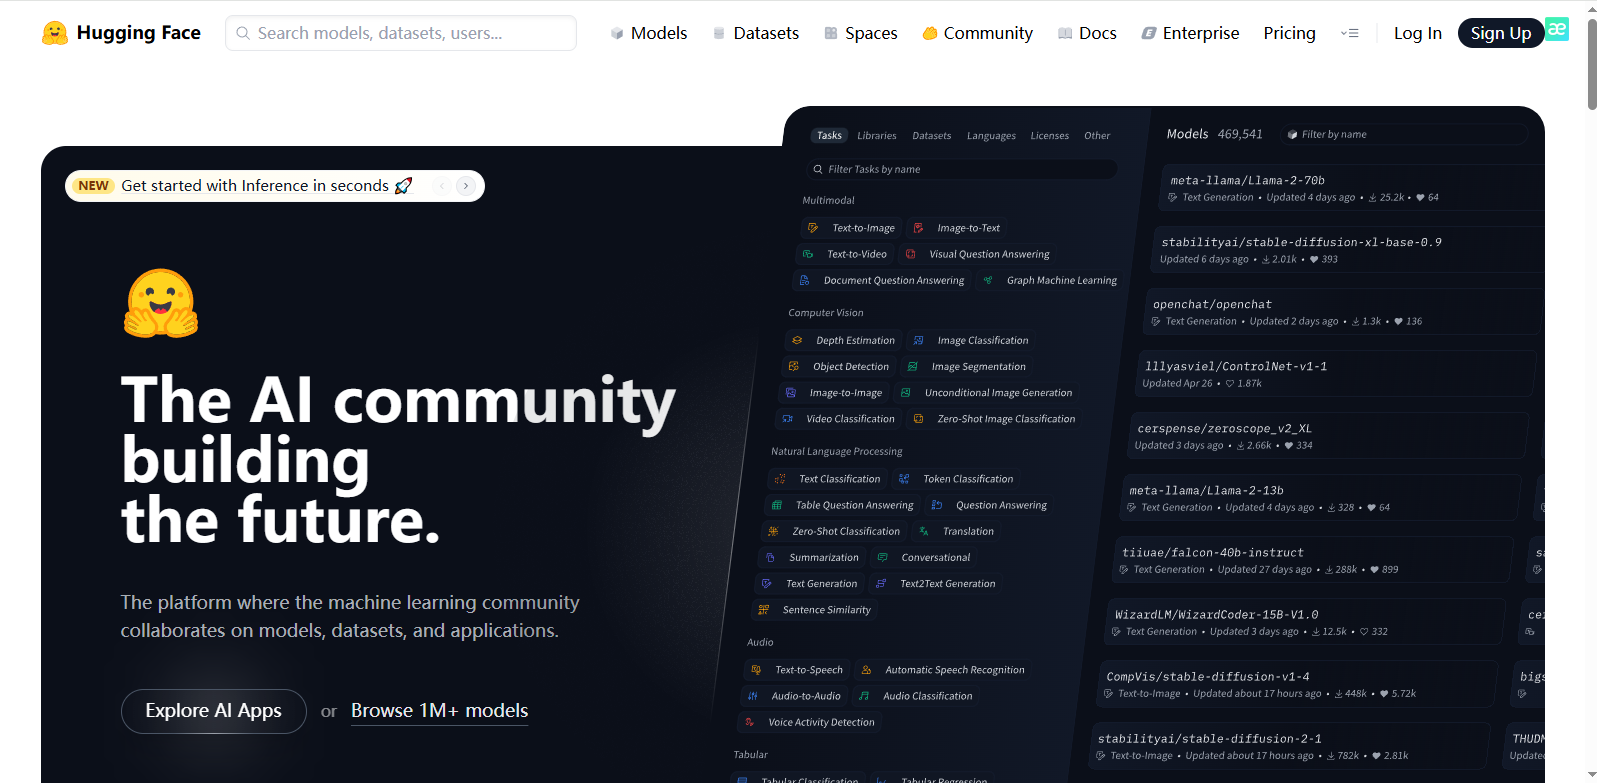This screenshot has width=1597, height=783.
Task: Select the Datasets tab in the hero filter panel
Action: click(932, 136)
